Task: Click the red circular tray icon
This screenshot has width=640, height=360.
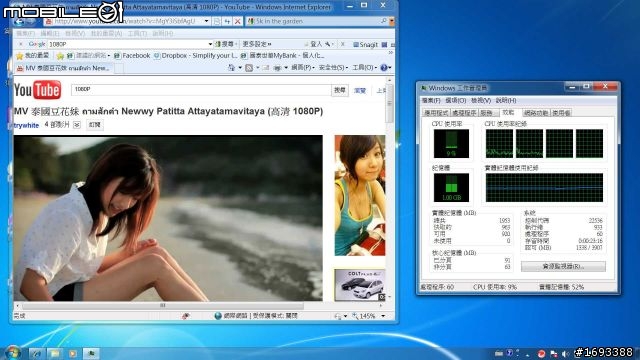Action: click(x=542, y=353)
